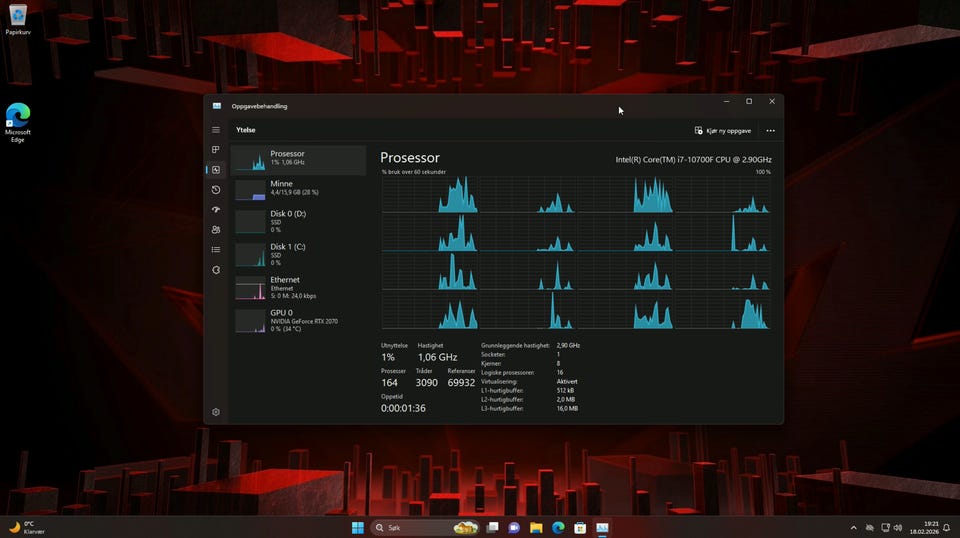Open the Processes page icon in sidebar
960x538 pixels.
click(x=216, y=150)
